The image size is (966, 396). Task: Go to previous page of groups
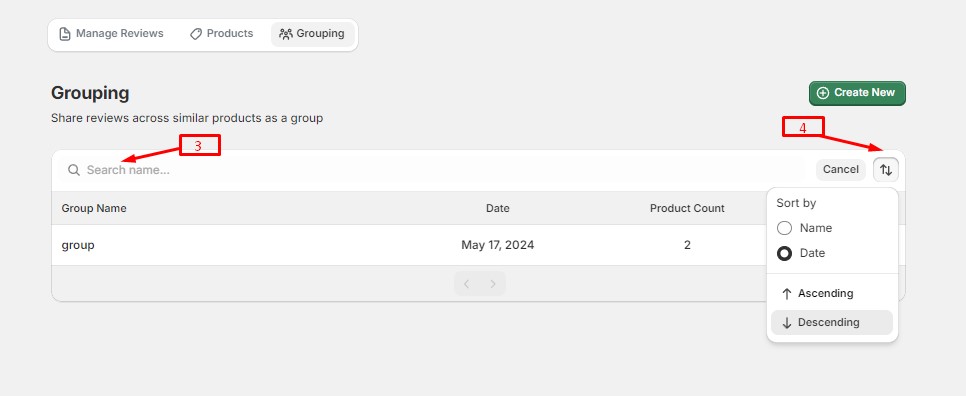point(467,284)
